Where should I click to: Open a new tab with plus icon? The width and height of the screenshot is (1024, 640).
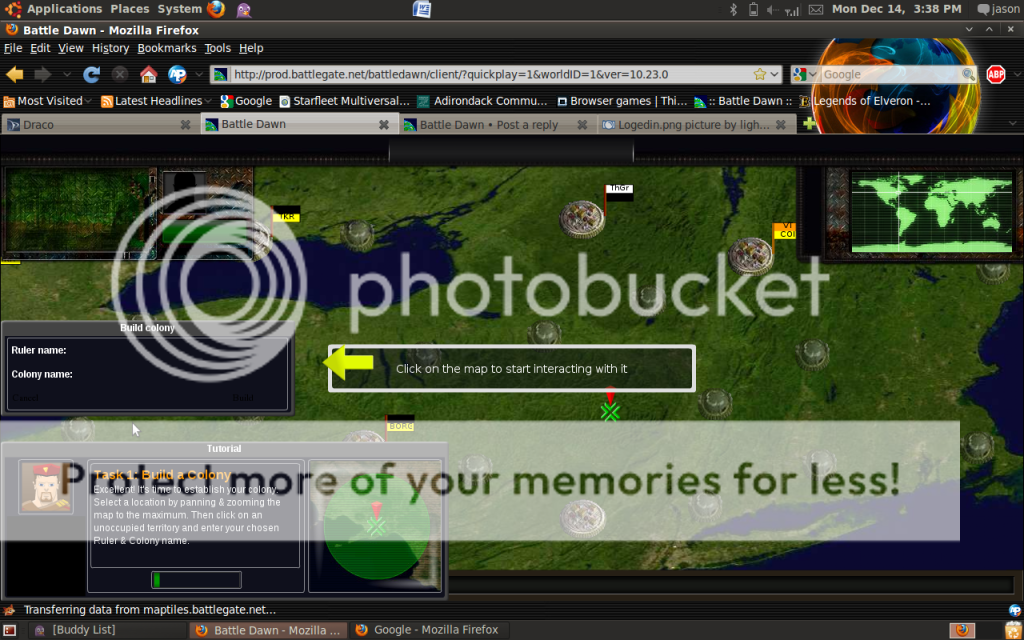click(809, 123)
